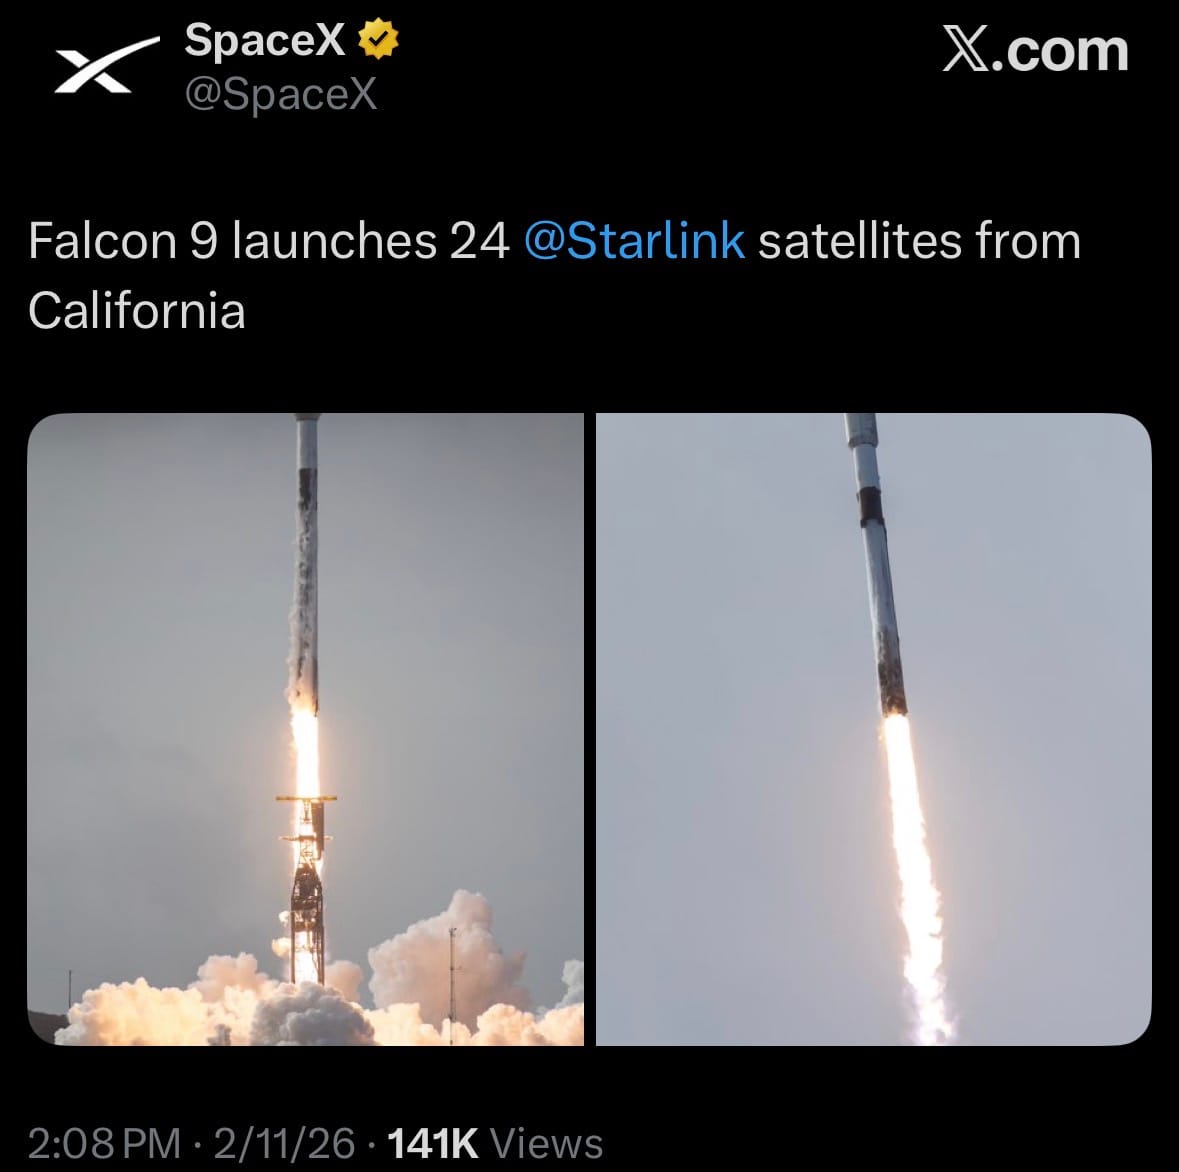Click the @SpaceX handle
Viewport: 1179px width, 1172px height.
(x=281, y=94)
